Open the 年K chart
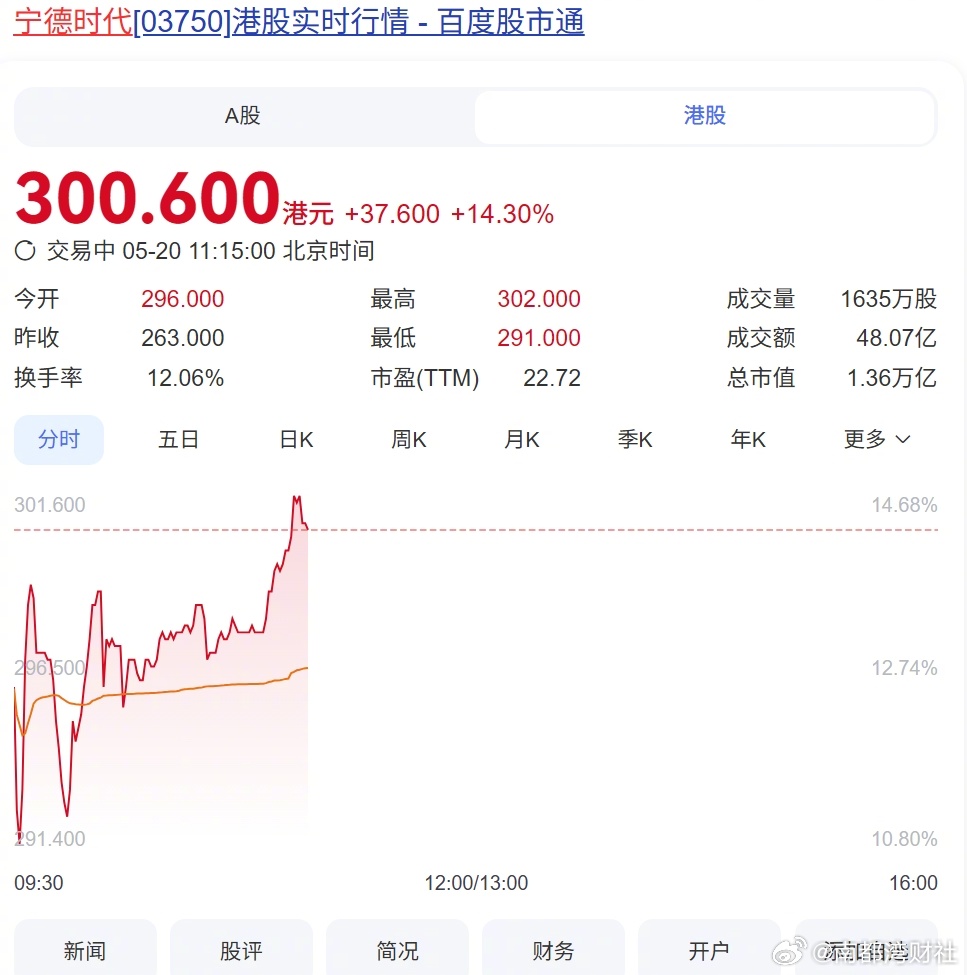 point(748,440)
